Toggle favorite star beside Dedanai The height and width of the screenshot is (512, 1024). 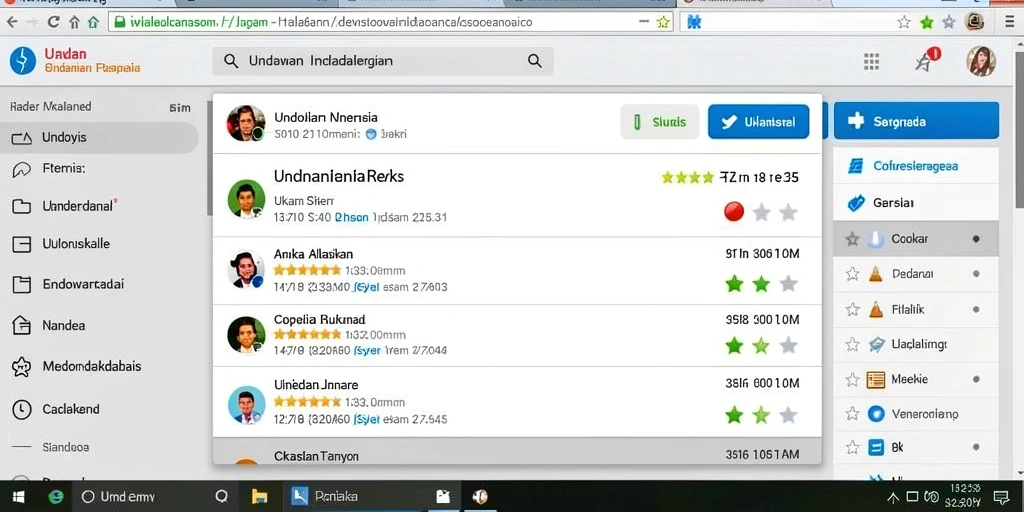tap(852, 274)
